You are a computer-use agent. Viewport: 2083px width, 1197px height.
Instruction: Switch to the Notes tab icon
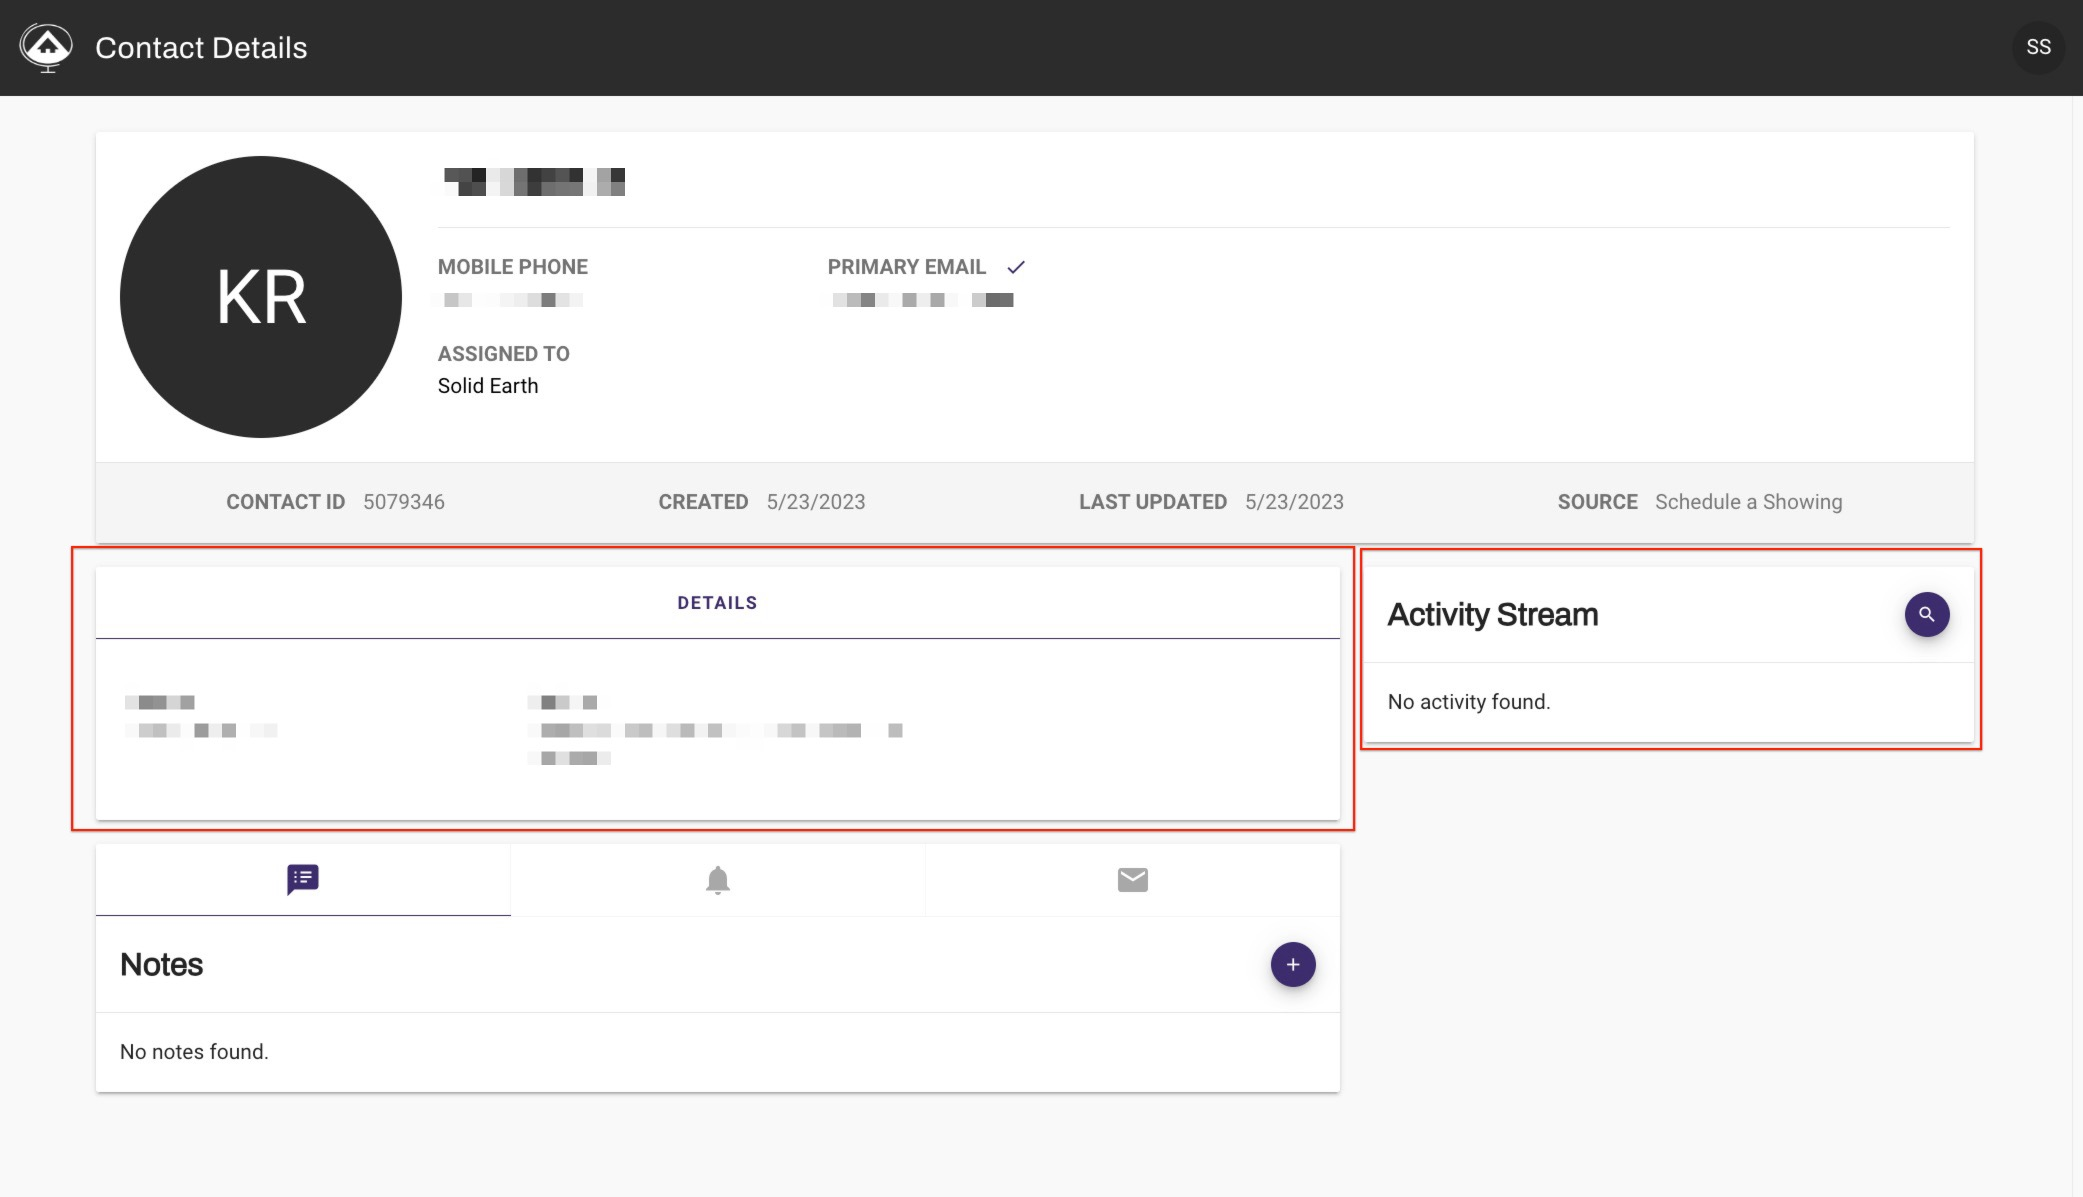(x=302, y=879)
